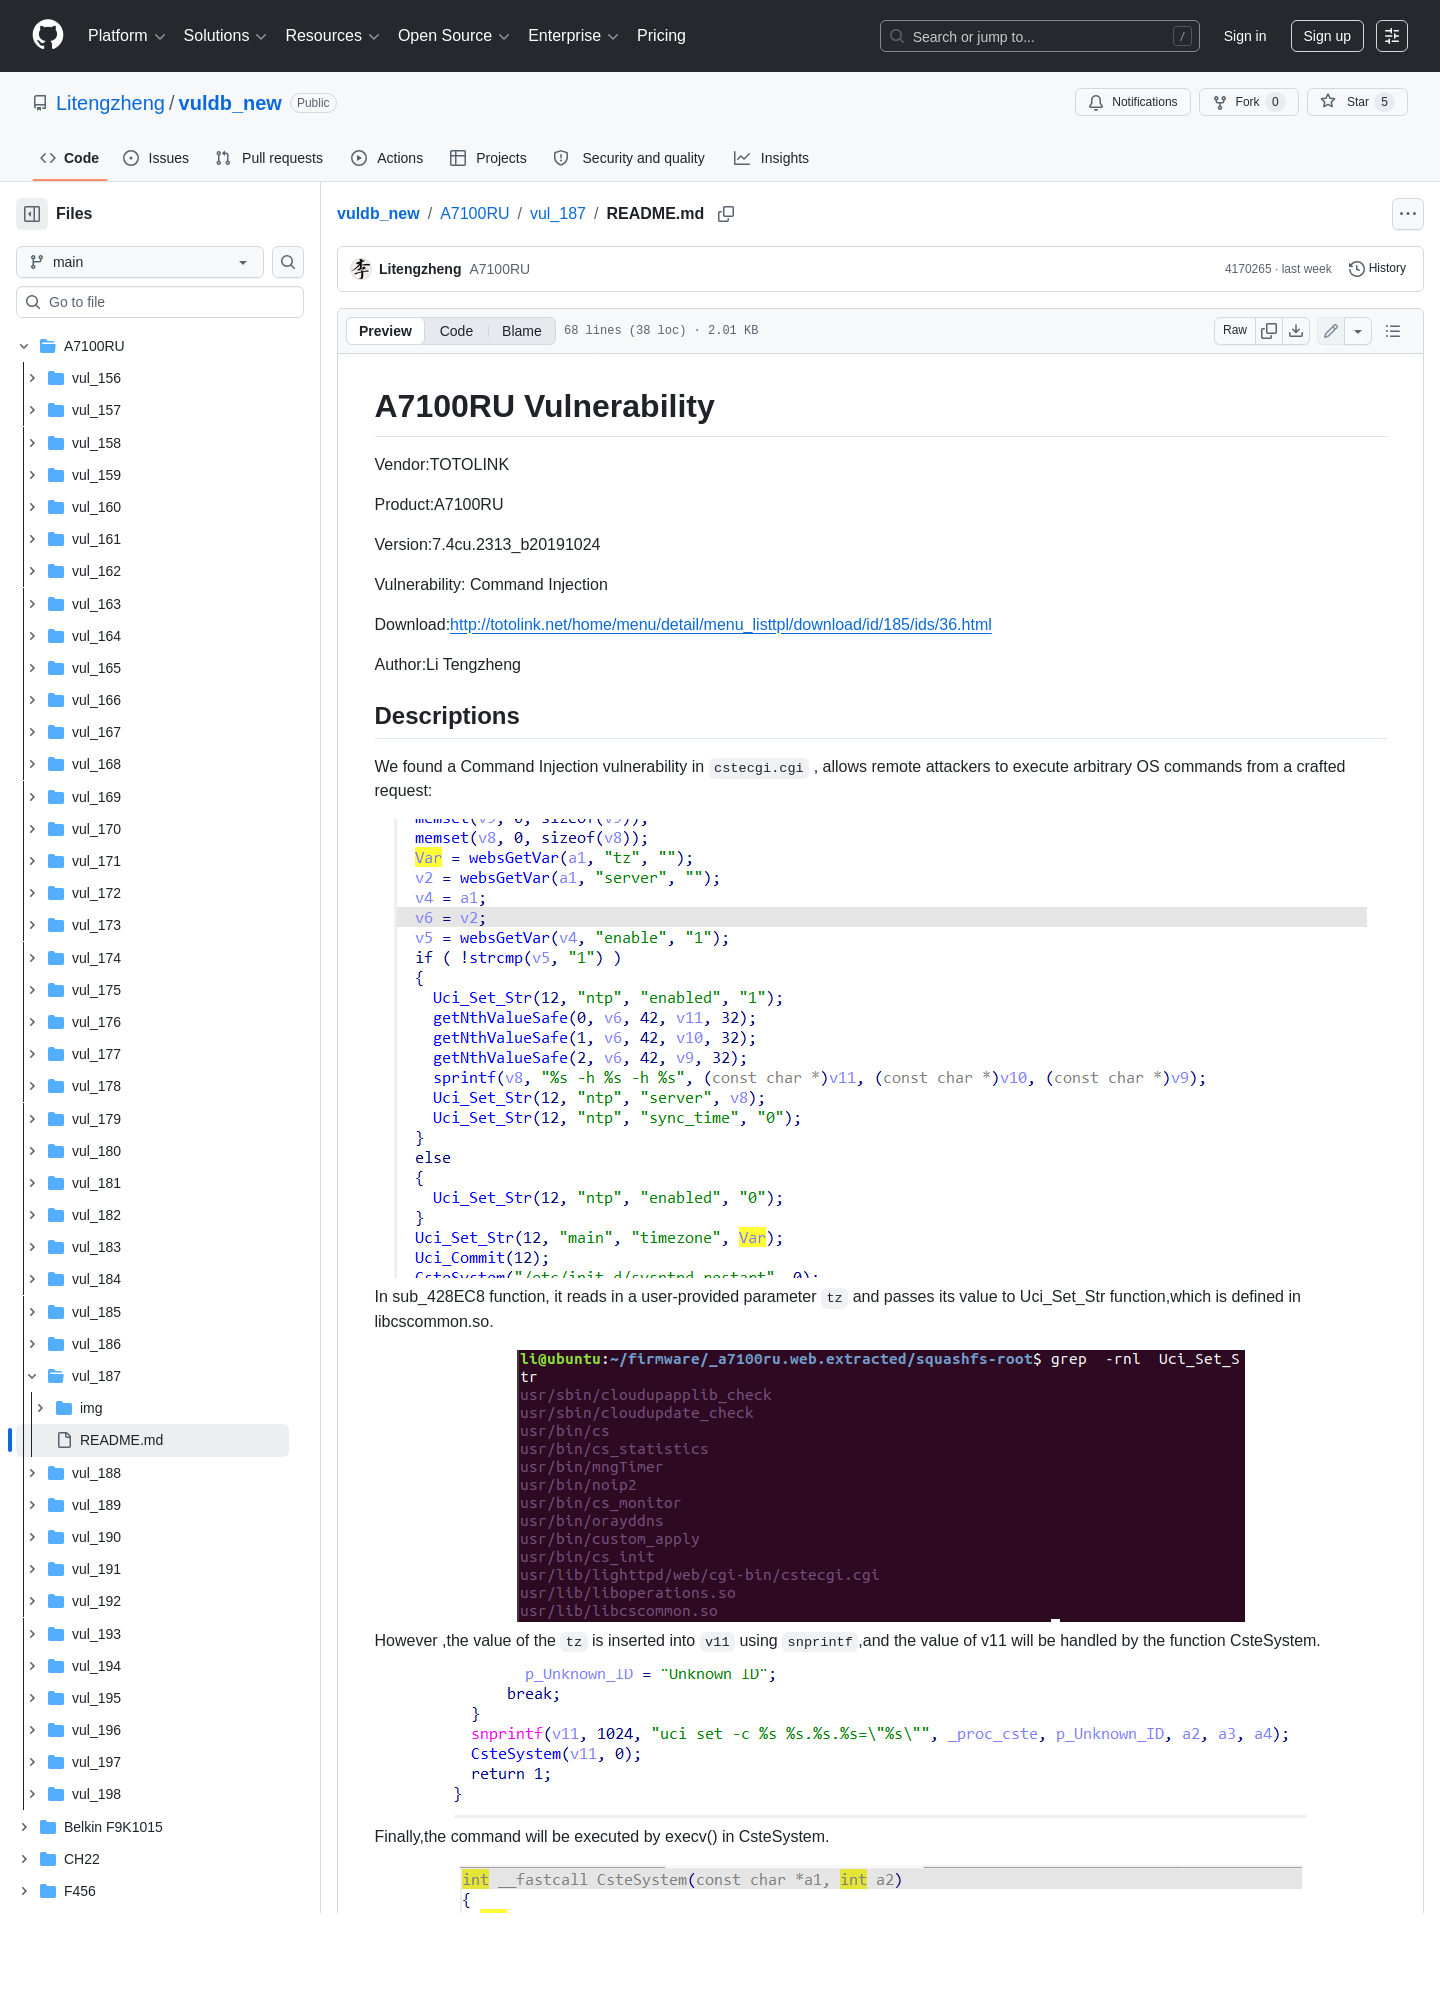The height and width of the screenshot is (2000, 1440).
Task: Search files with magnifier button
Action: pos(288,262)
